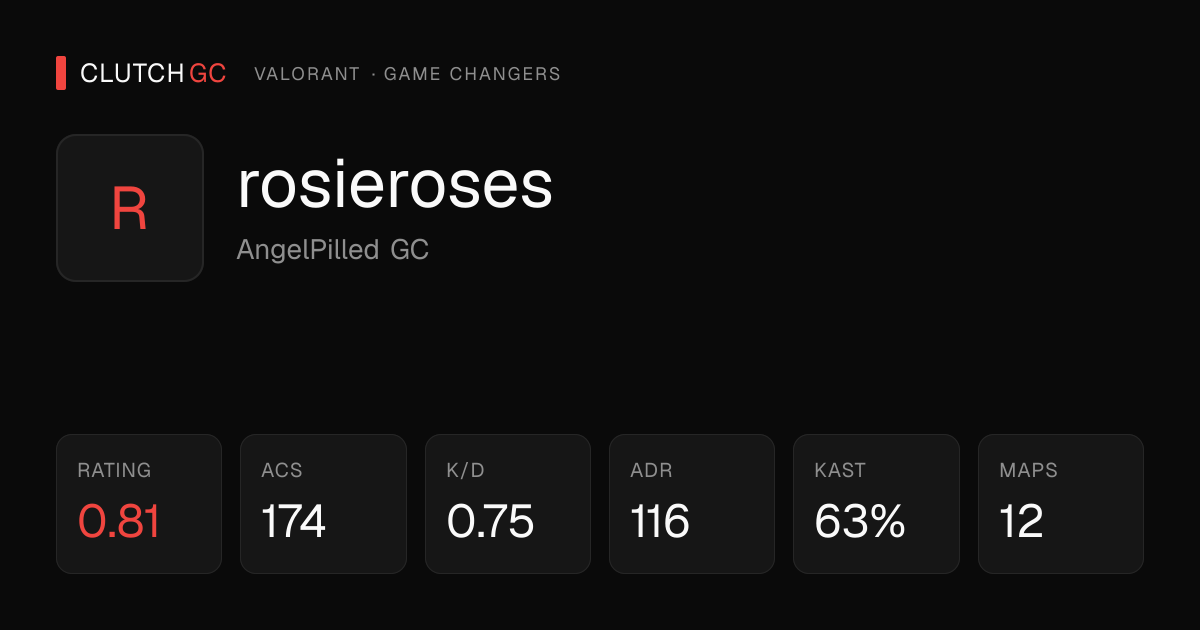Click the 116 ADR value

[x=660, y=521]
